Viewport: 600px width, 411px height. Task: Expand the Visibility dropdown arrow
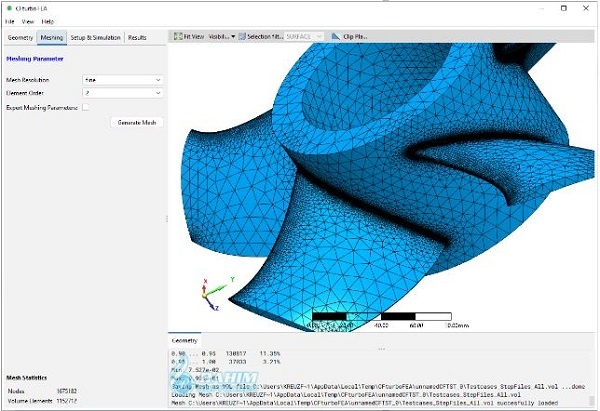pos(233,37)
